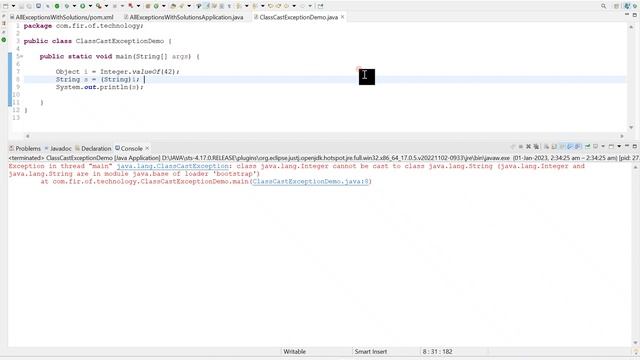Click the Clear Console icon
640x360 pixels.
(x=547, y=147)
